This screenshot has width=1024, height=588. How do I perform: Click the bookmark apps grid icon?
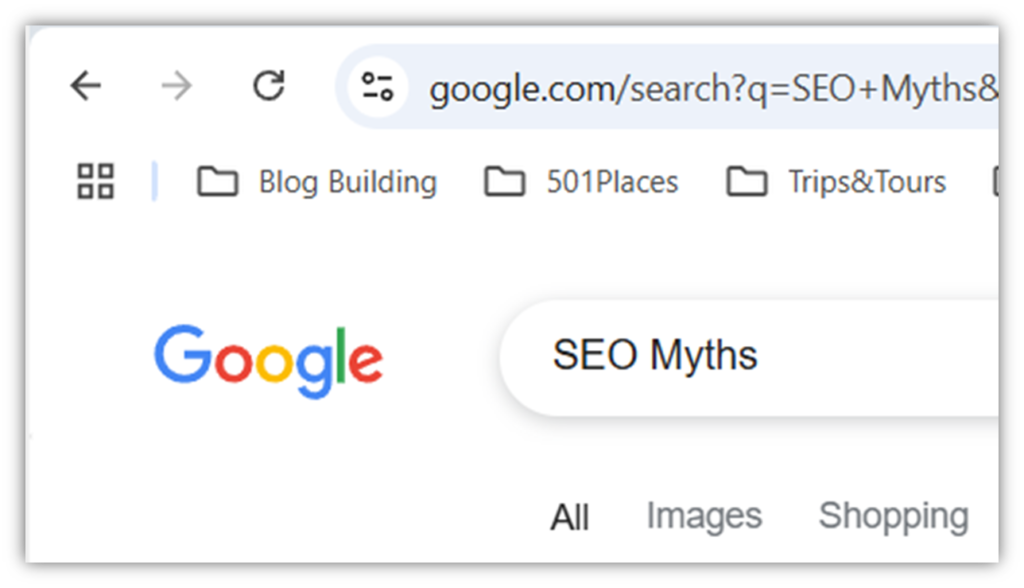coord(95,181)
